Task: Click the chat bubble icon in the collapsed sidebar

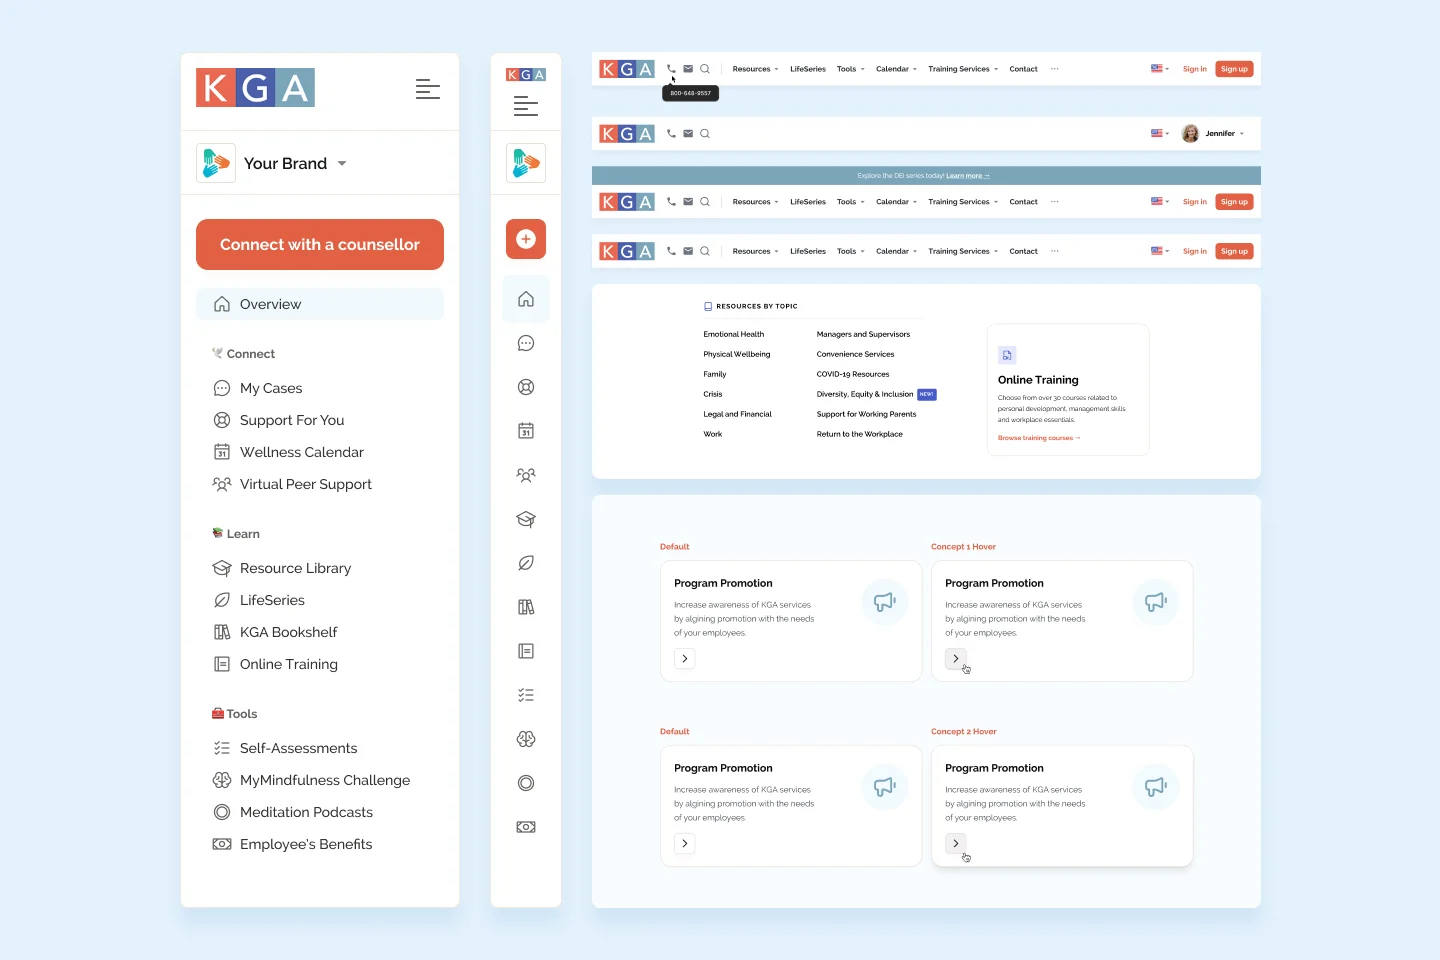Action: click(x=526, y=343)
